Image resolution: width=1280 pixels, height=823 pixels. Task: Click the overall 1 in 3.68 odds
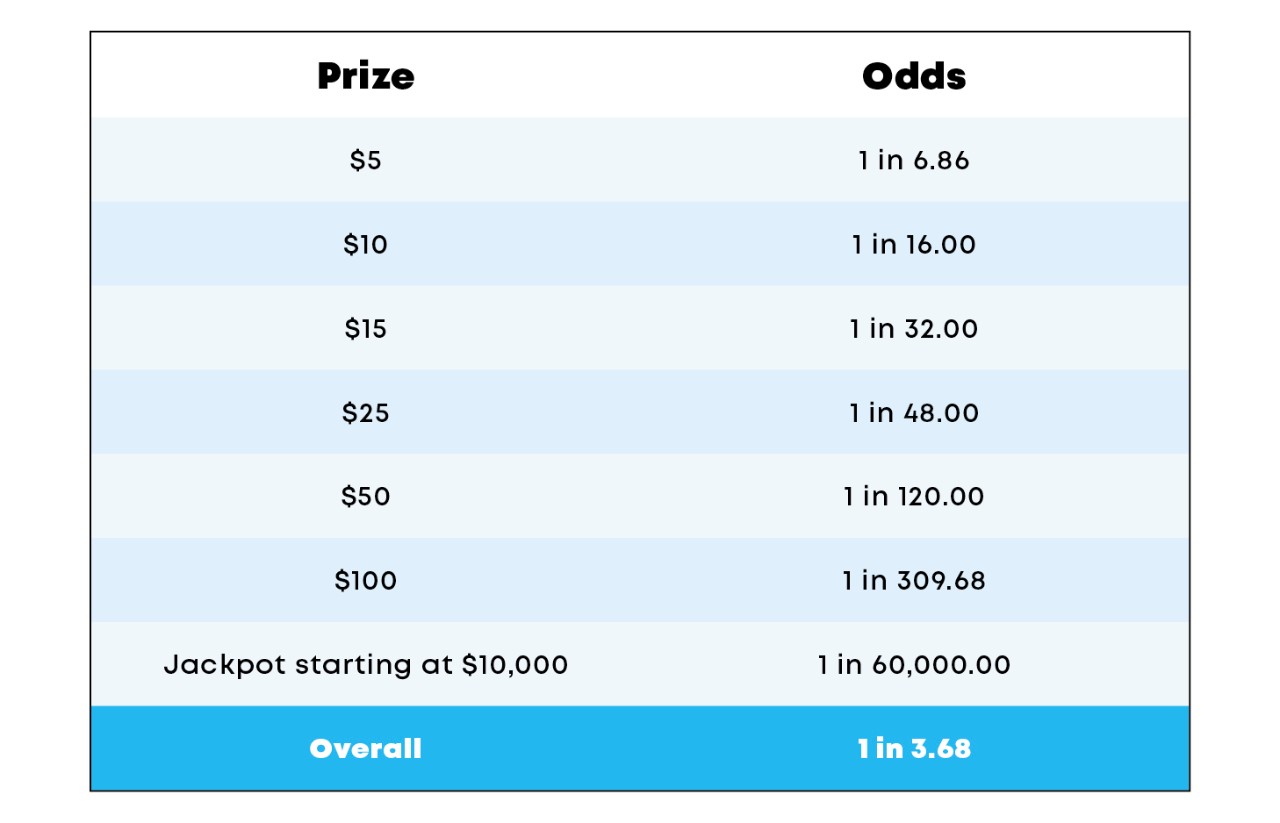(914, 748)
